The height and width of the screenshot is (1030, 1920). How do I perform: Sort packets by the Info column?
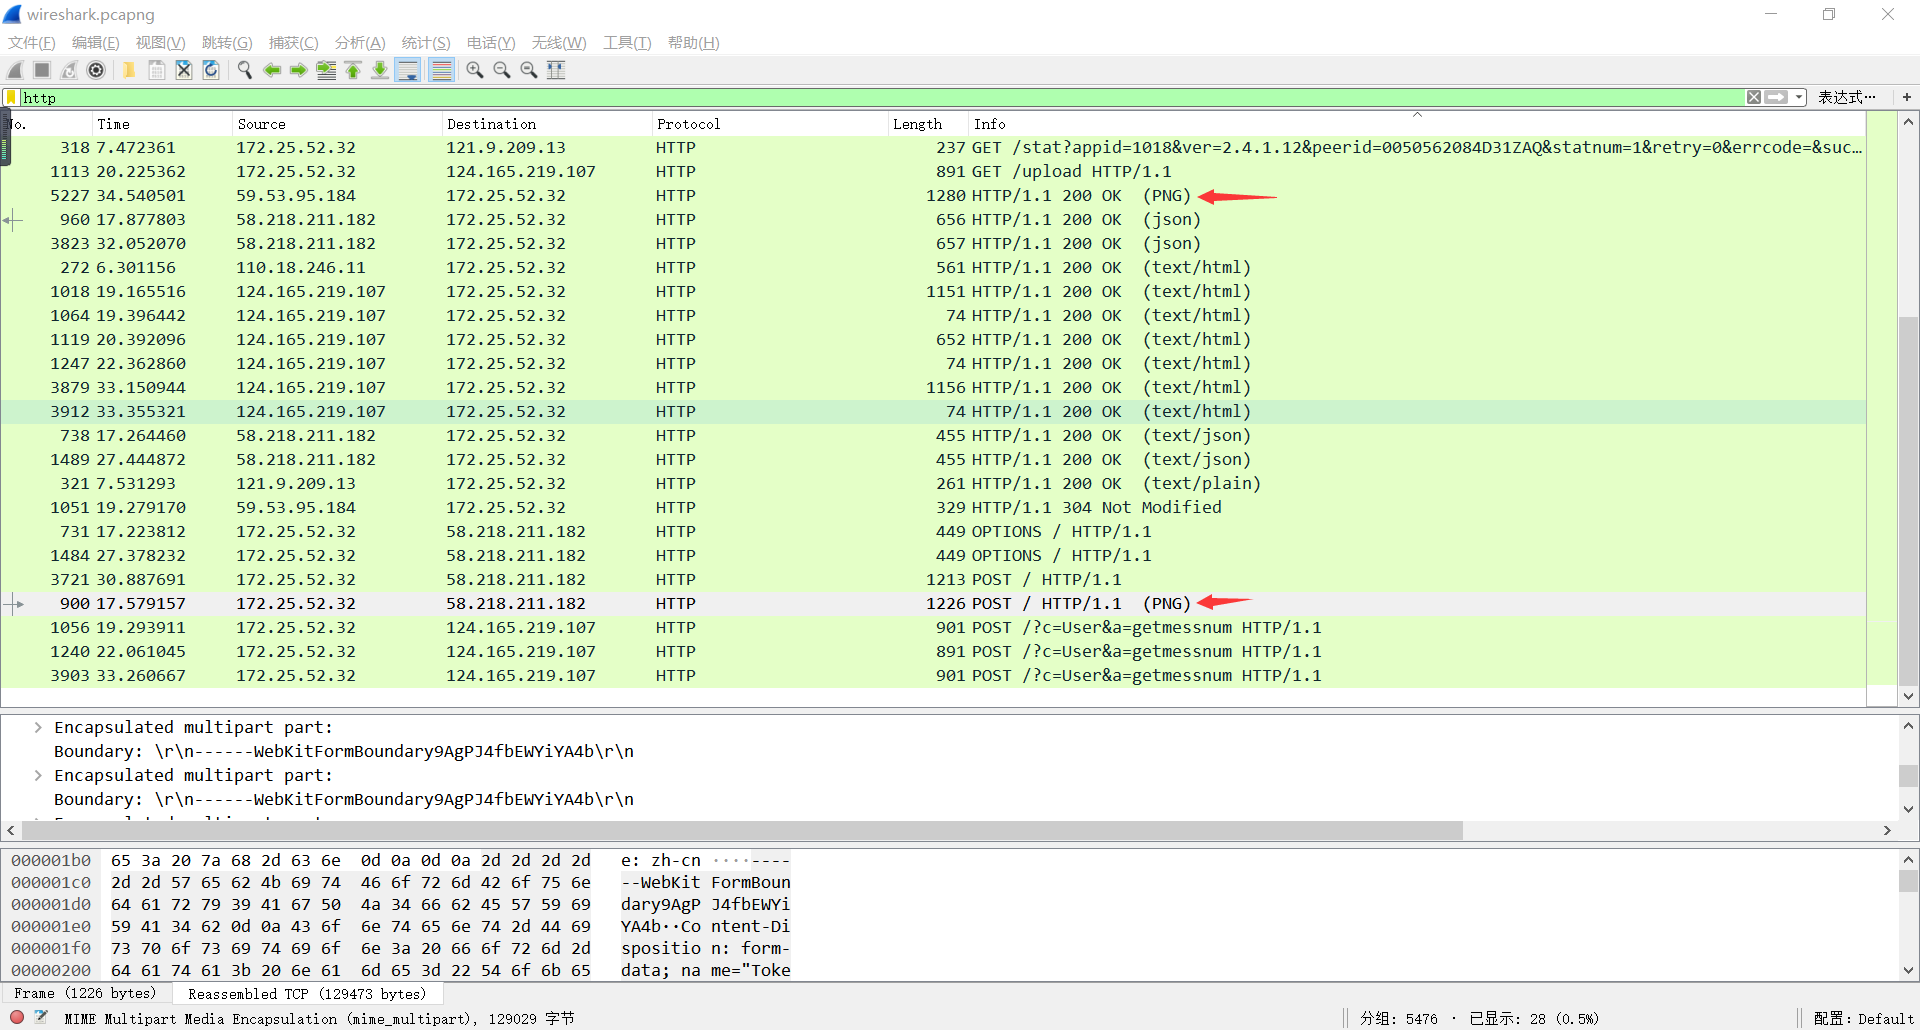pos(1417,124)
